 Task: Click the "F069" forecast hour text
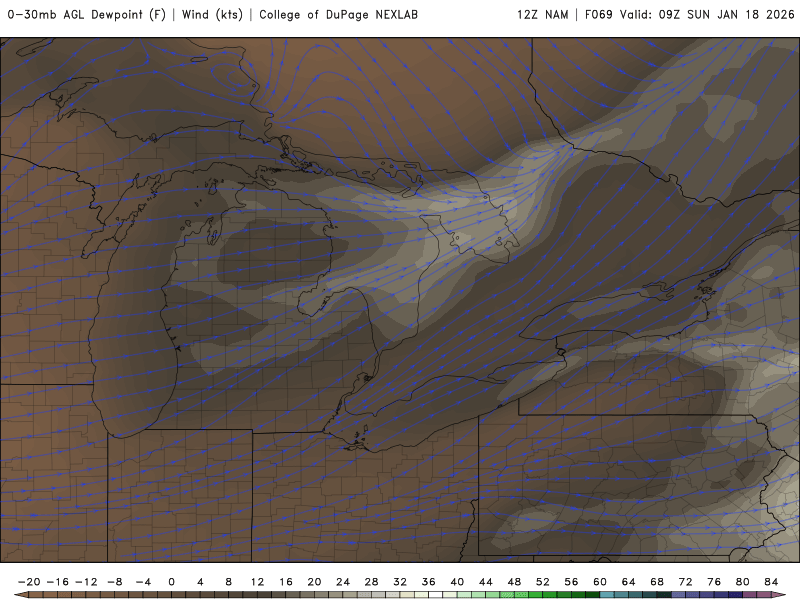click(598, 15)
